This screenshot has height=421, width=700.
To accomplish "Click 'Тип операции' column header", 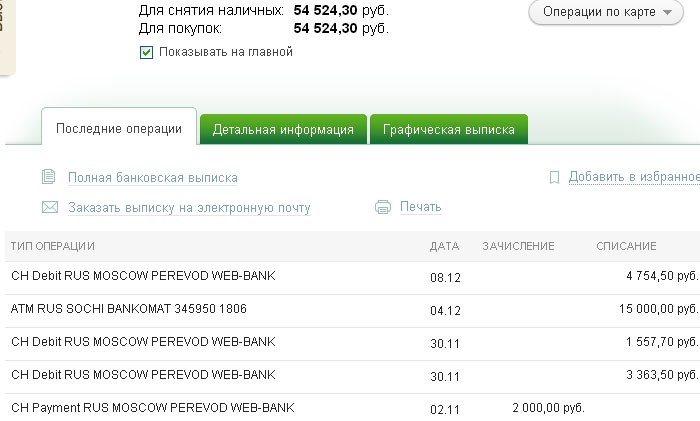I will pyautogui.click(x=52, y=246).
